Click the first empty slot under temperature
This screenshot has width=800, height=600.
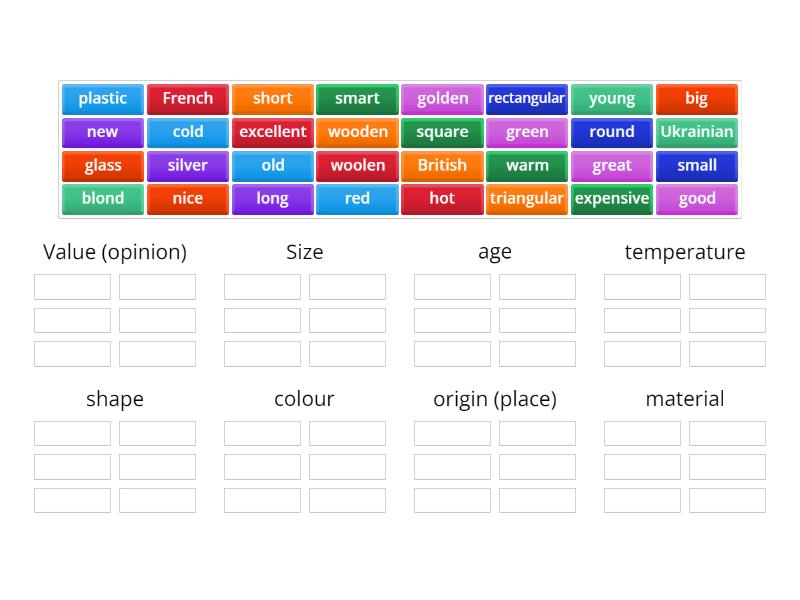(x=641, y=286)
